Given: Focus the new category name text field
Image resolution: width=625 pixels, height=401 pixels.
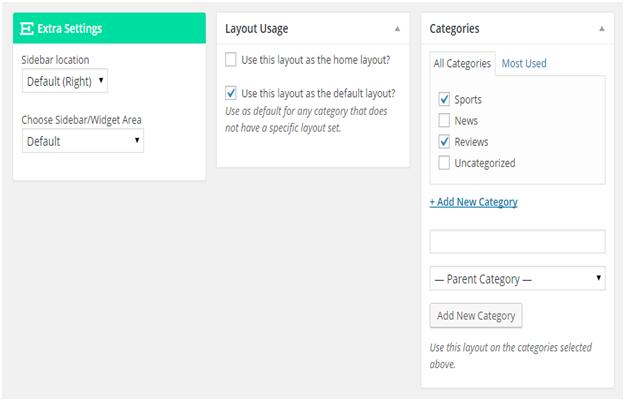Looking at the screenshot, I should tap(517, 241).
